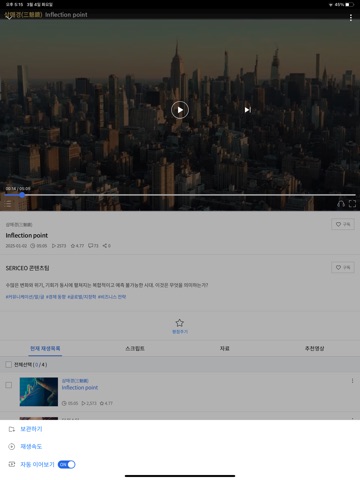Switch to the 스크립트 tab

point(135,348)
